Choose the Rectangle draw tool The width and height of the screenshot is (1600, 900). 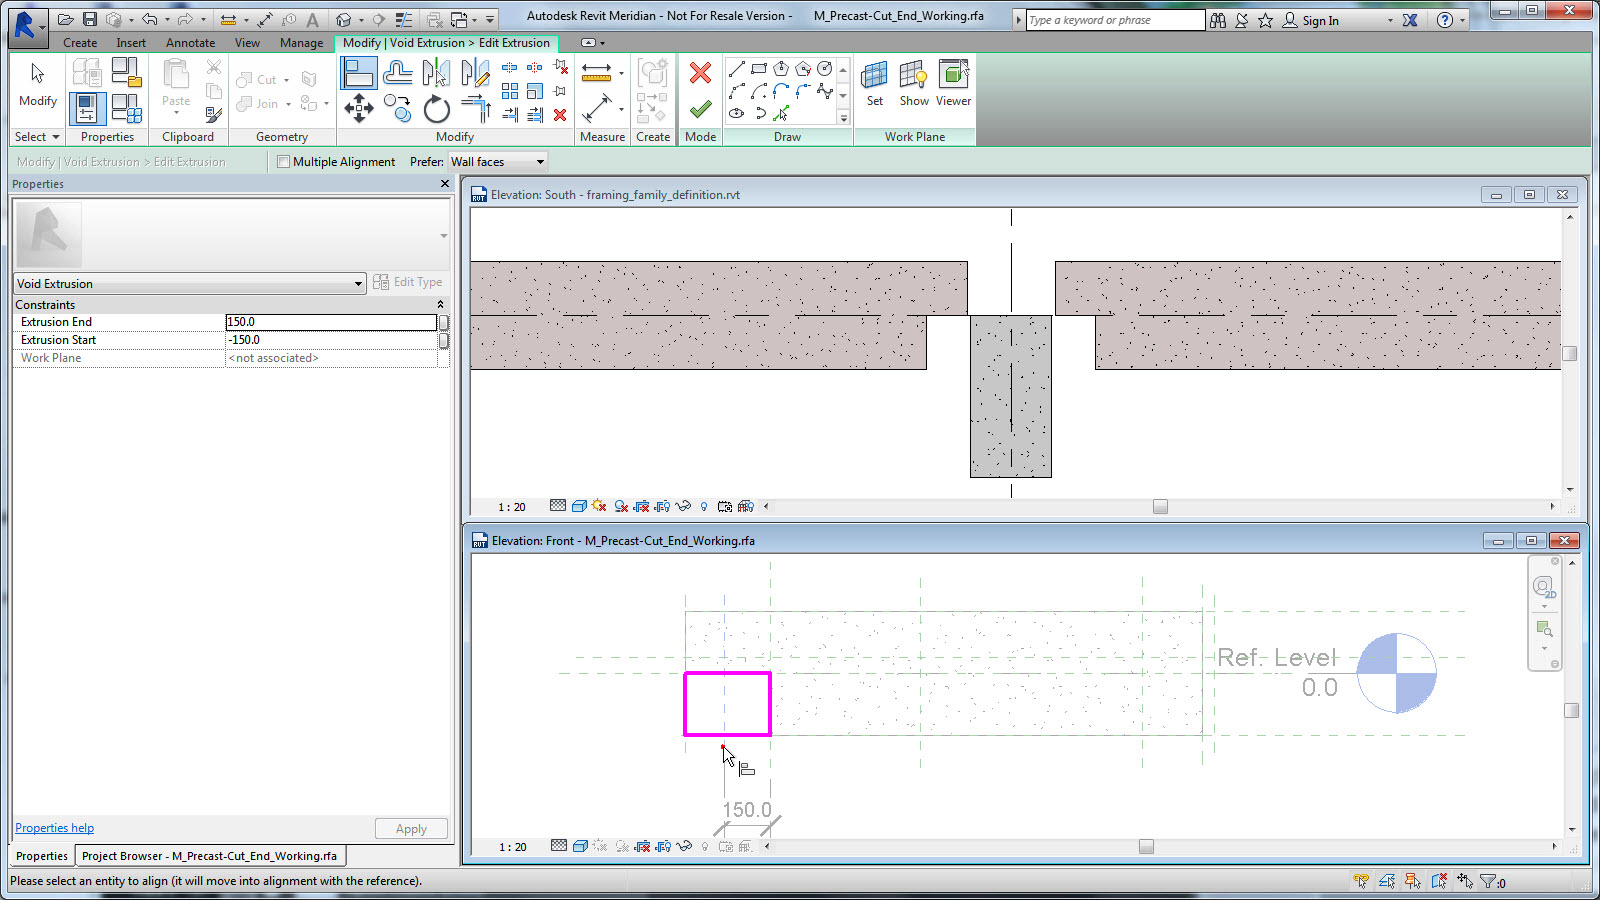[x=759, y=69]
